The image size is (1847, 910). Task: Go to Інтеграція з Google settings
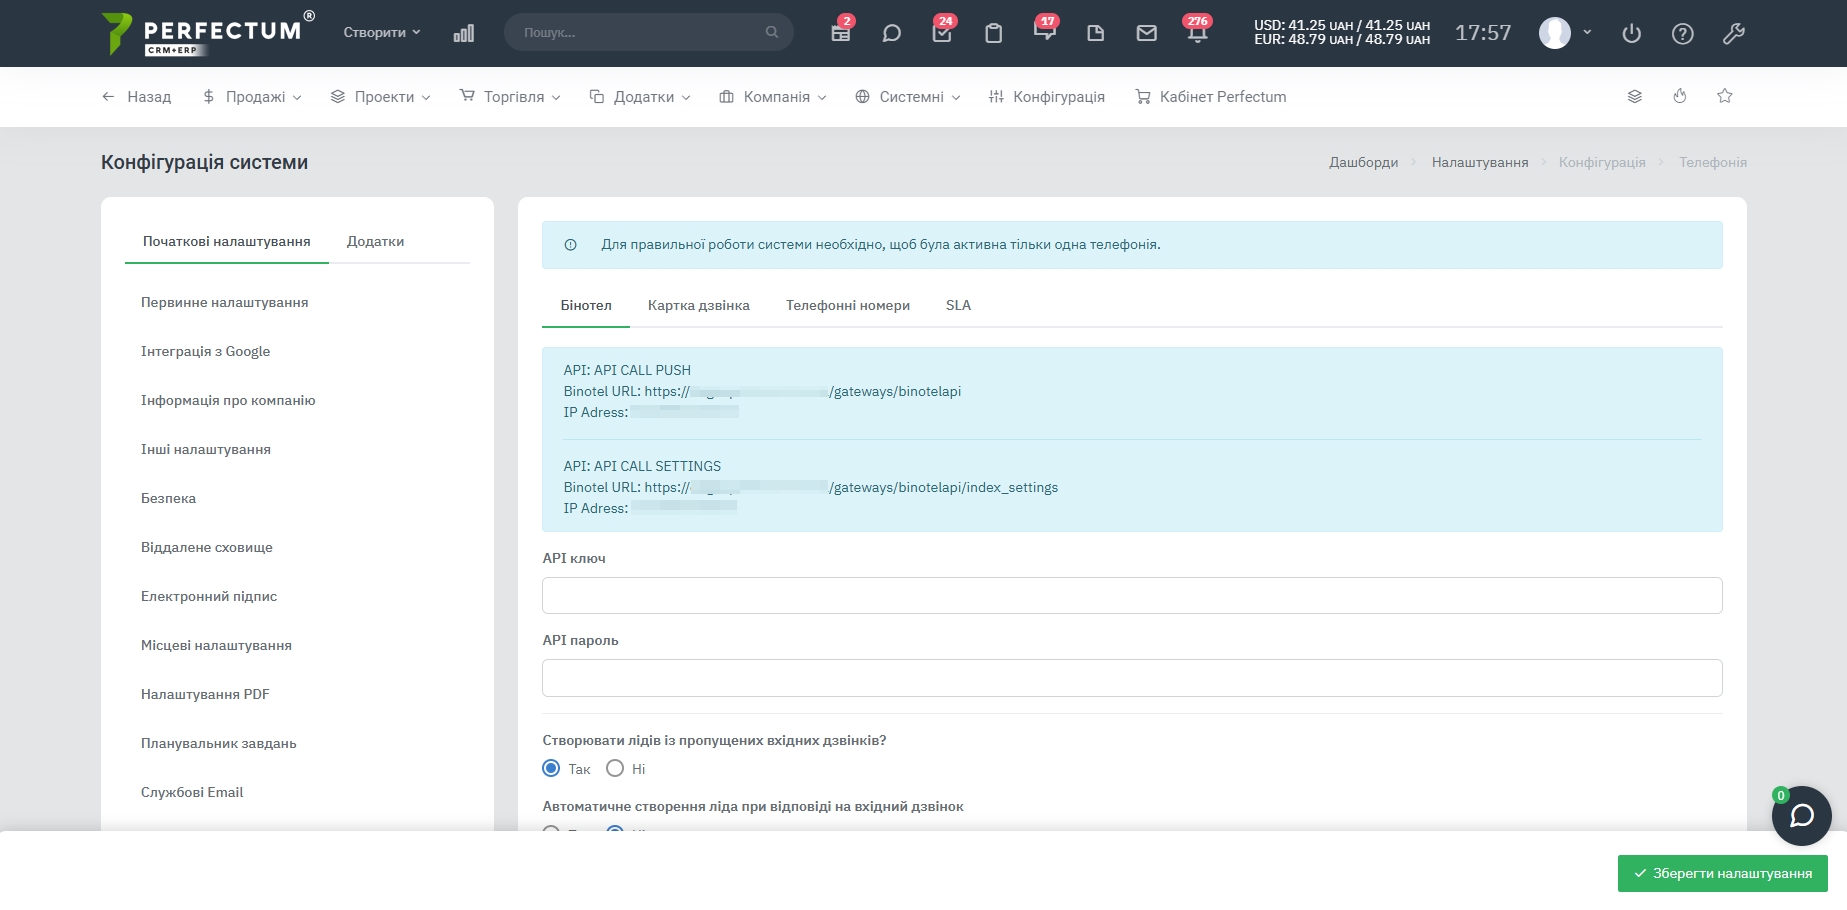[x=205, y=351]
